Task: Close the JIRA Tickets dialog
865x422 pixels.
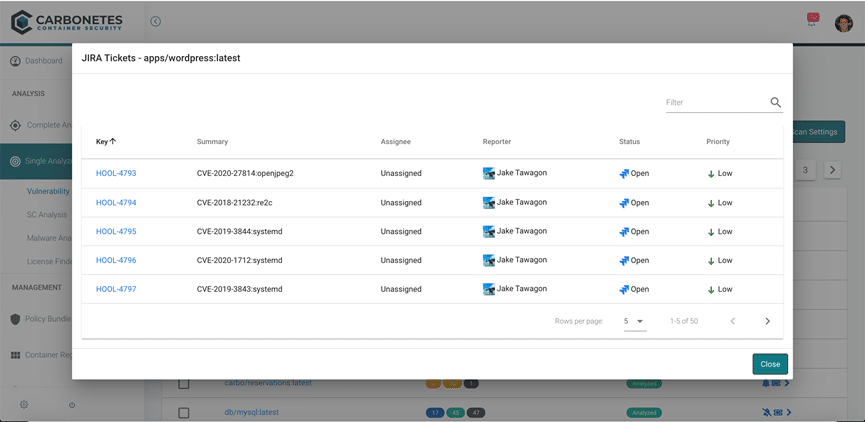Action: [770, 364]
